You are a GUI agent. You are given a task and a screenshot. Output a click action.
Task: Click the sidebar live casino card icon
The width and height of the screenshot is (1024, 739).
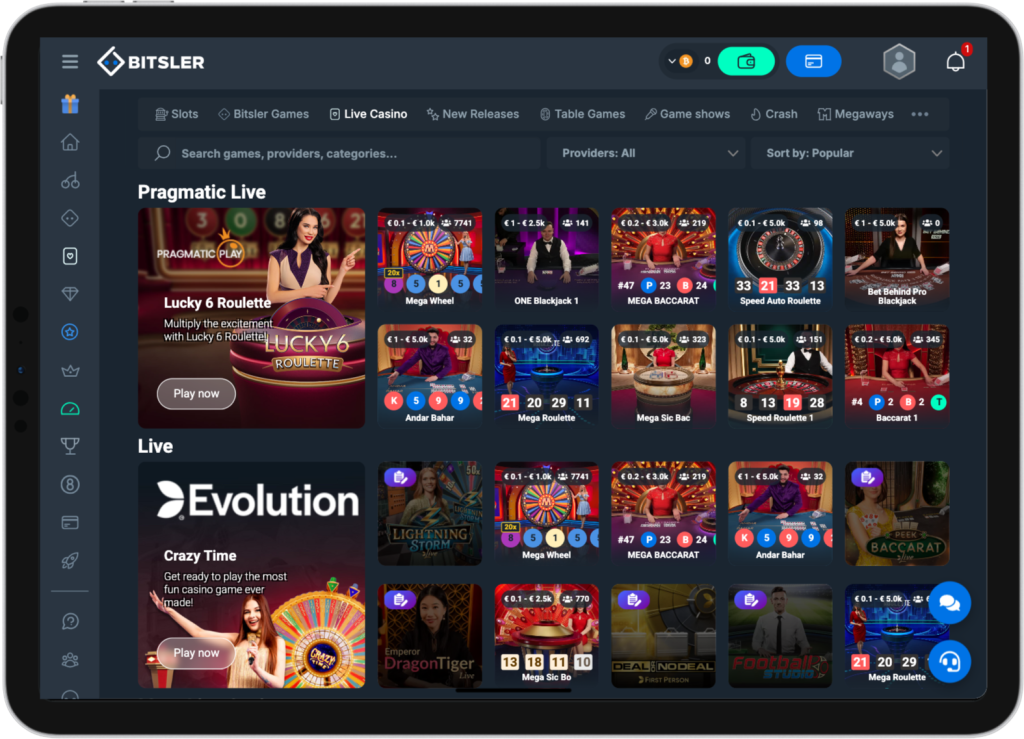pos(70,256)
